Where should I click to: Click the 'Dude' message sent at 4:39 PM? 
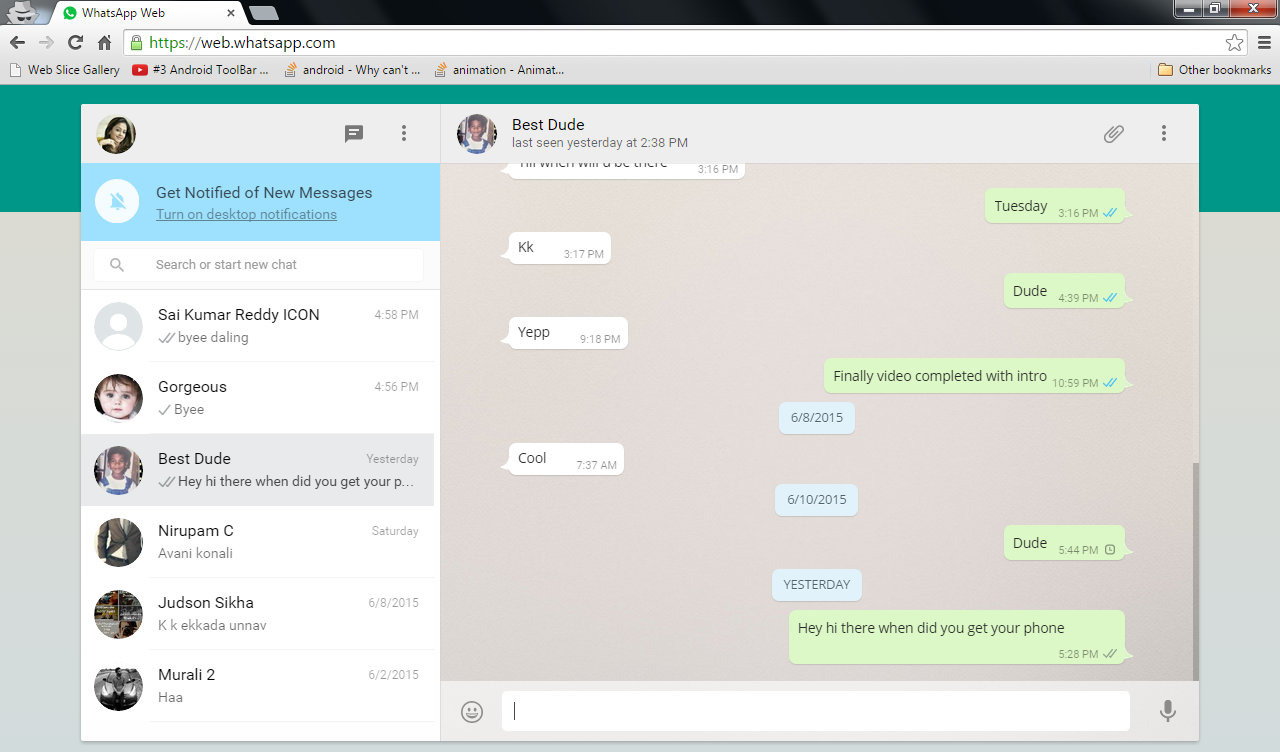pos(1064,291)
